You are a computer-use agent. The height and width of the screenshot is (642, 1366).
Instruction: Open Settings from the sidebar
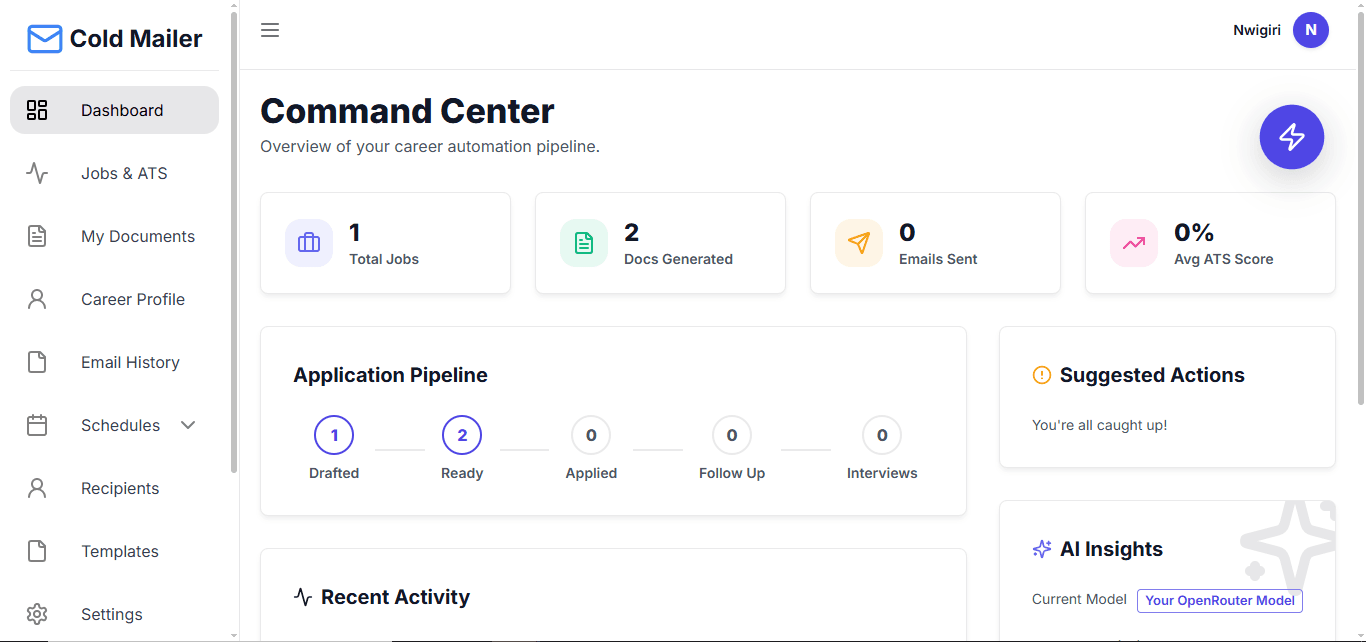pos(114,614)
